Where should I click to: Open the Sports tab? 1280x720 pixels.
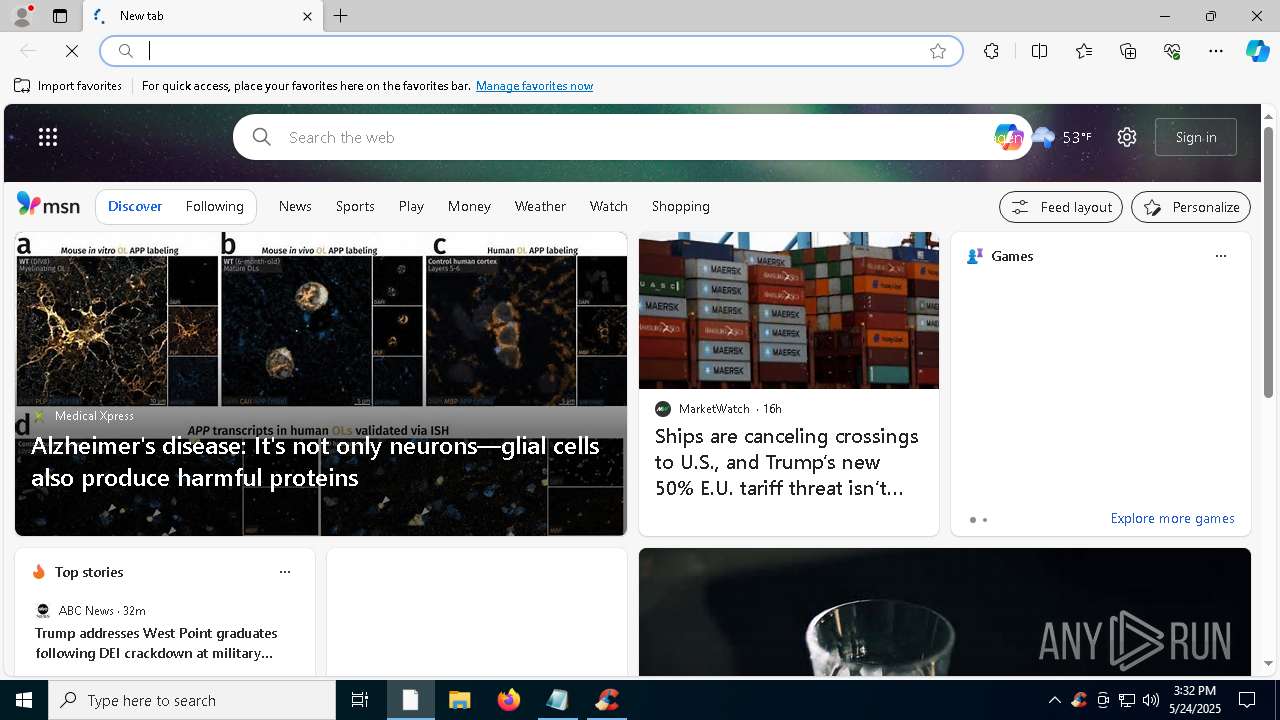tap(355, 206)
